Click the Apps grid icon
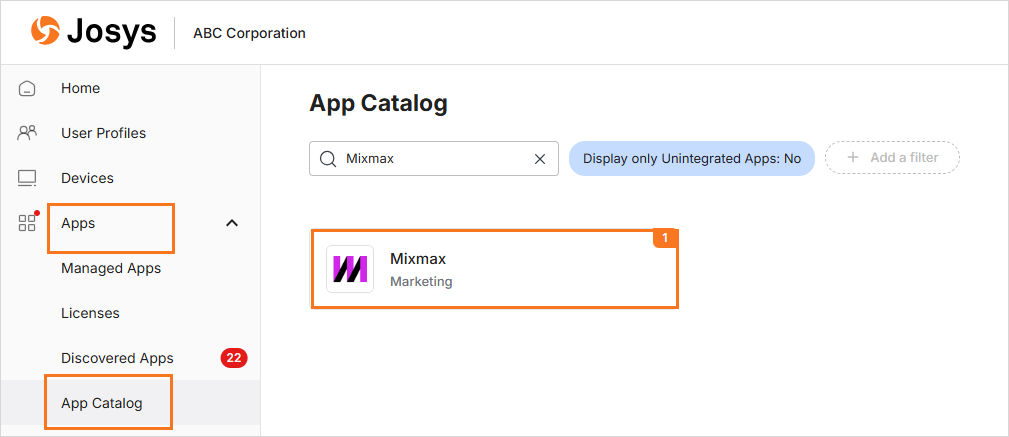Image resolution: width=1009 pixels, height=437 pixels. tap(27, 223)
